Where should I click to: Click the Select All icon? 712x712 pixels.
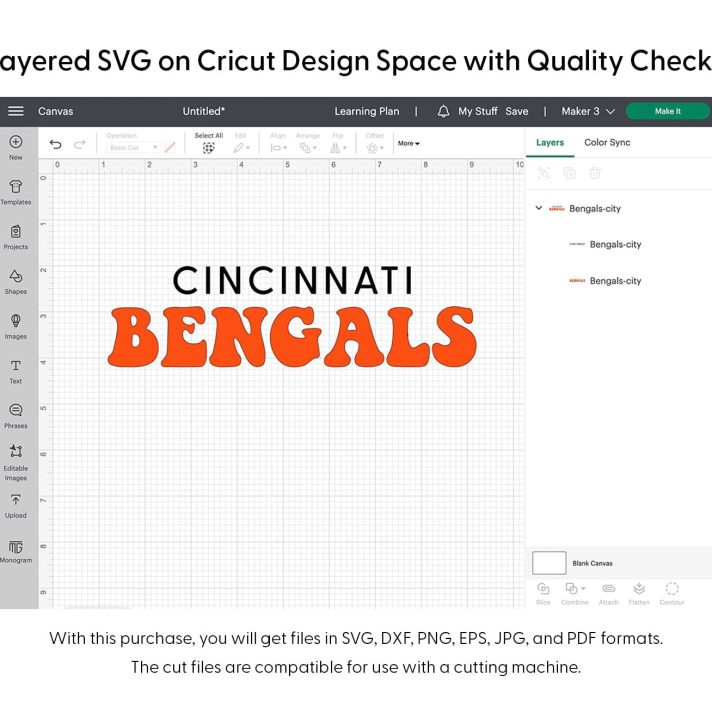point(208,148)
